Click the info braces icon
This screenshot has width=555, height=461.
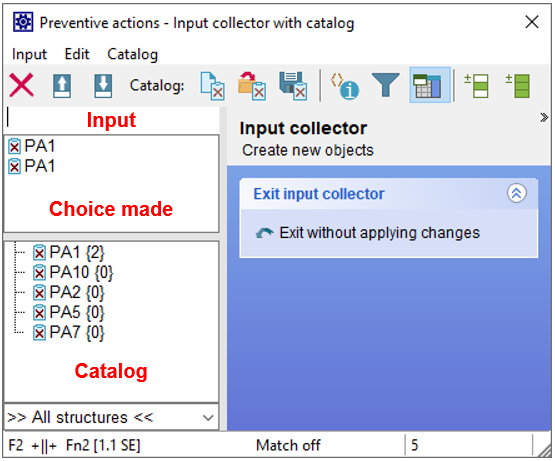(344, 86)
